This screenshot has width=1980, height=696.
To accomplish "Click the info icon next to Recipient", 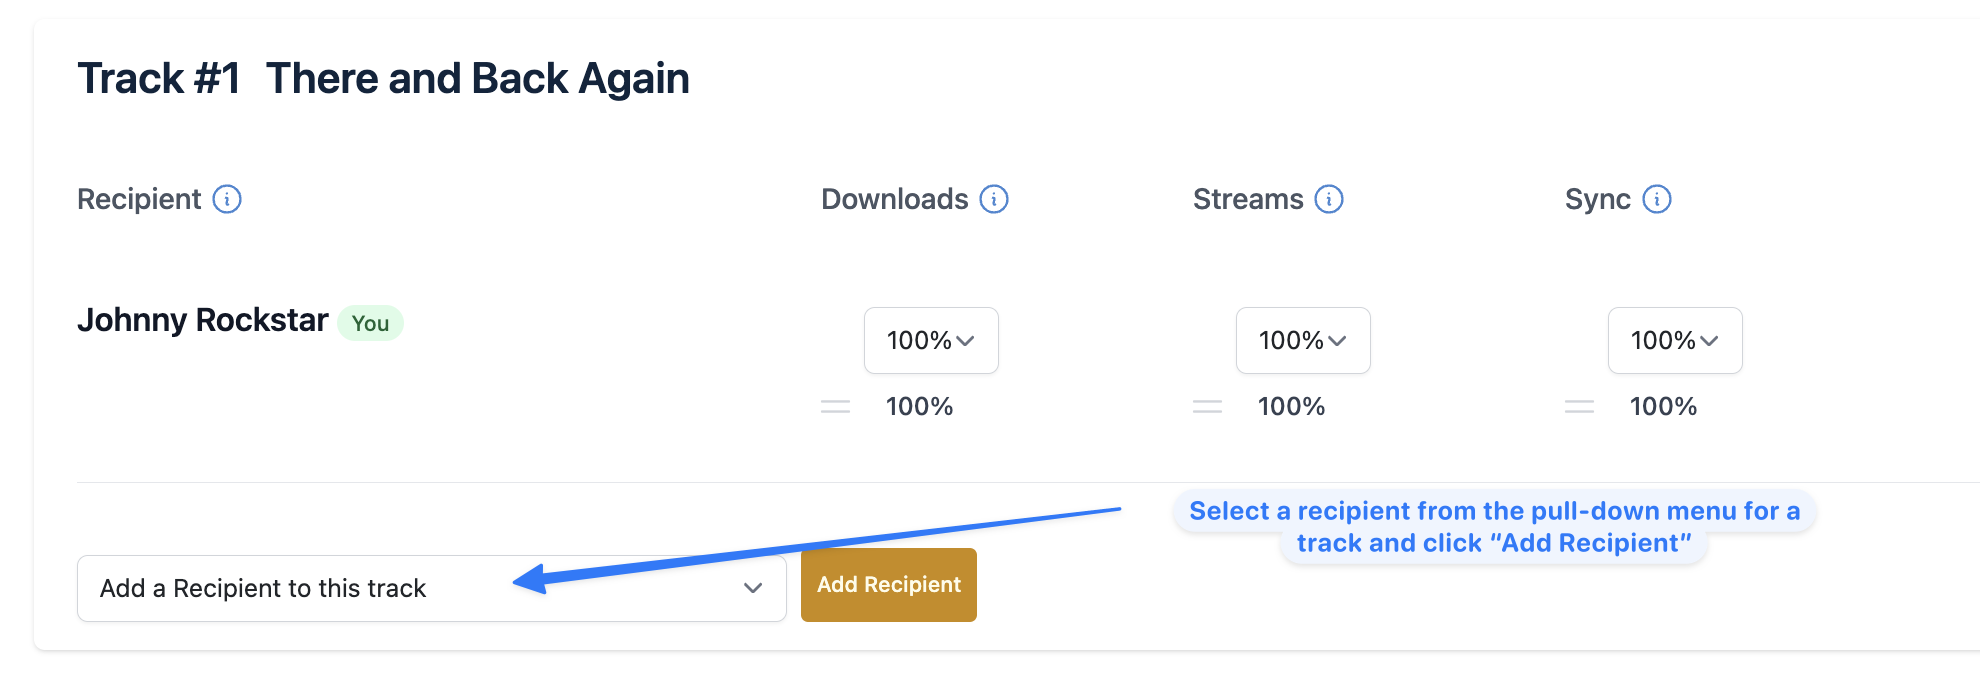I will (227, 199).
